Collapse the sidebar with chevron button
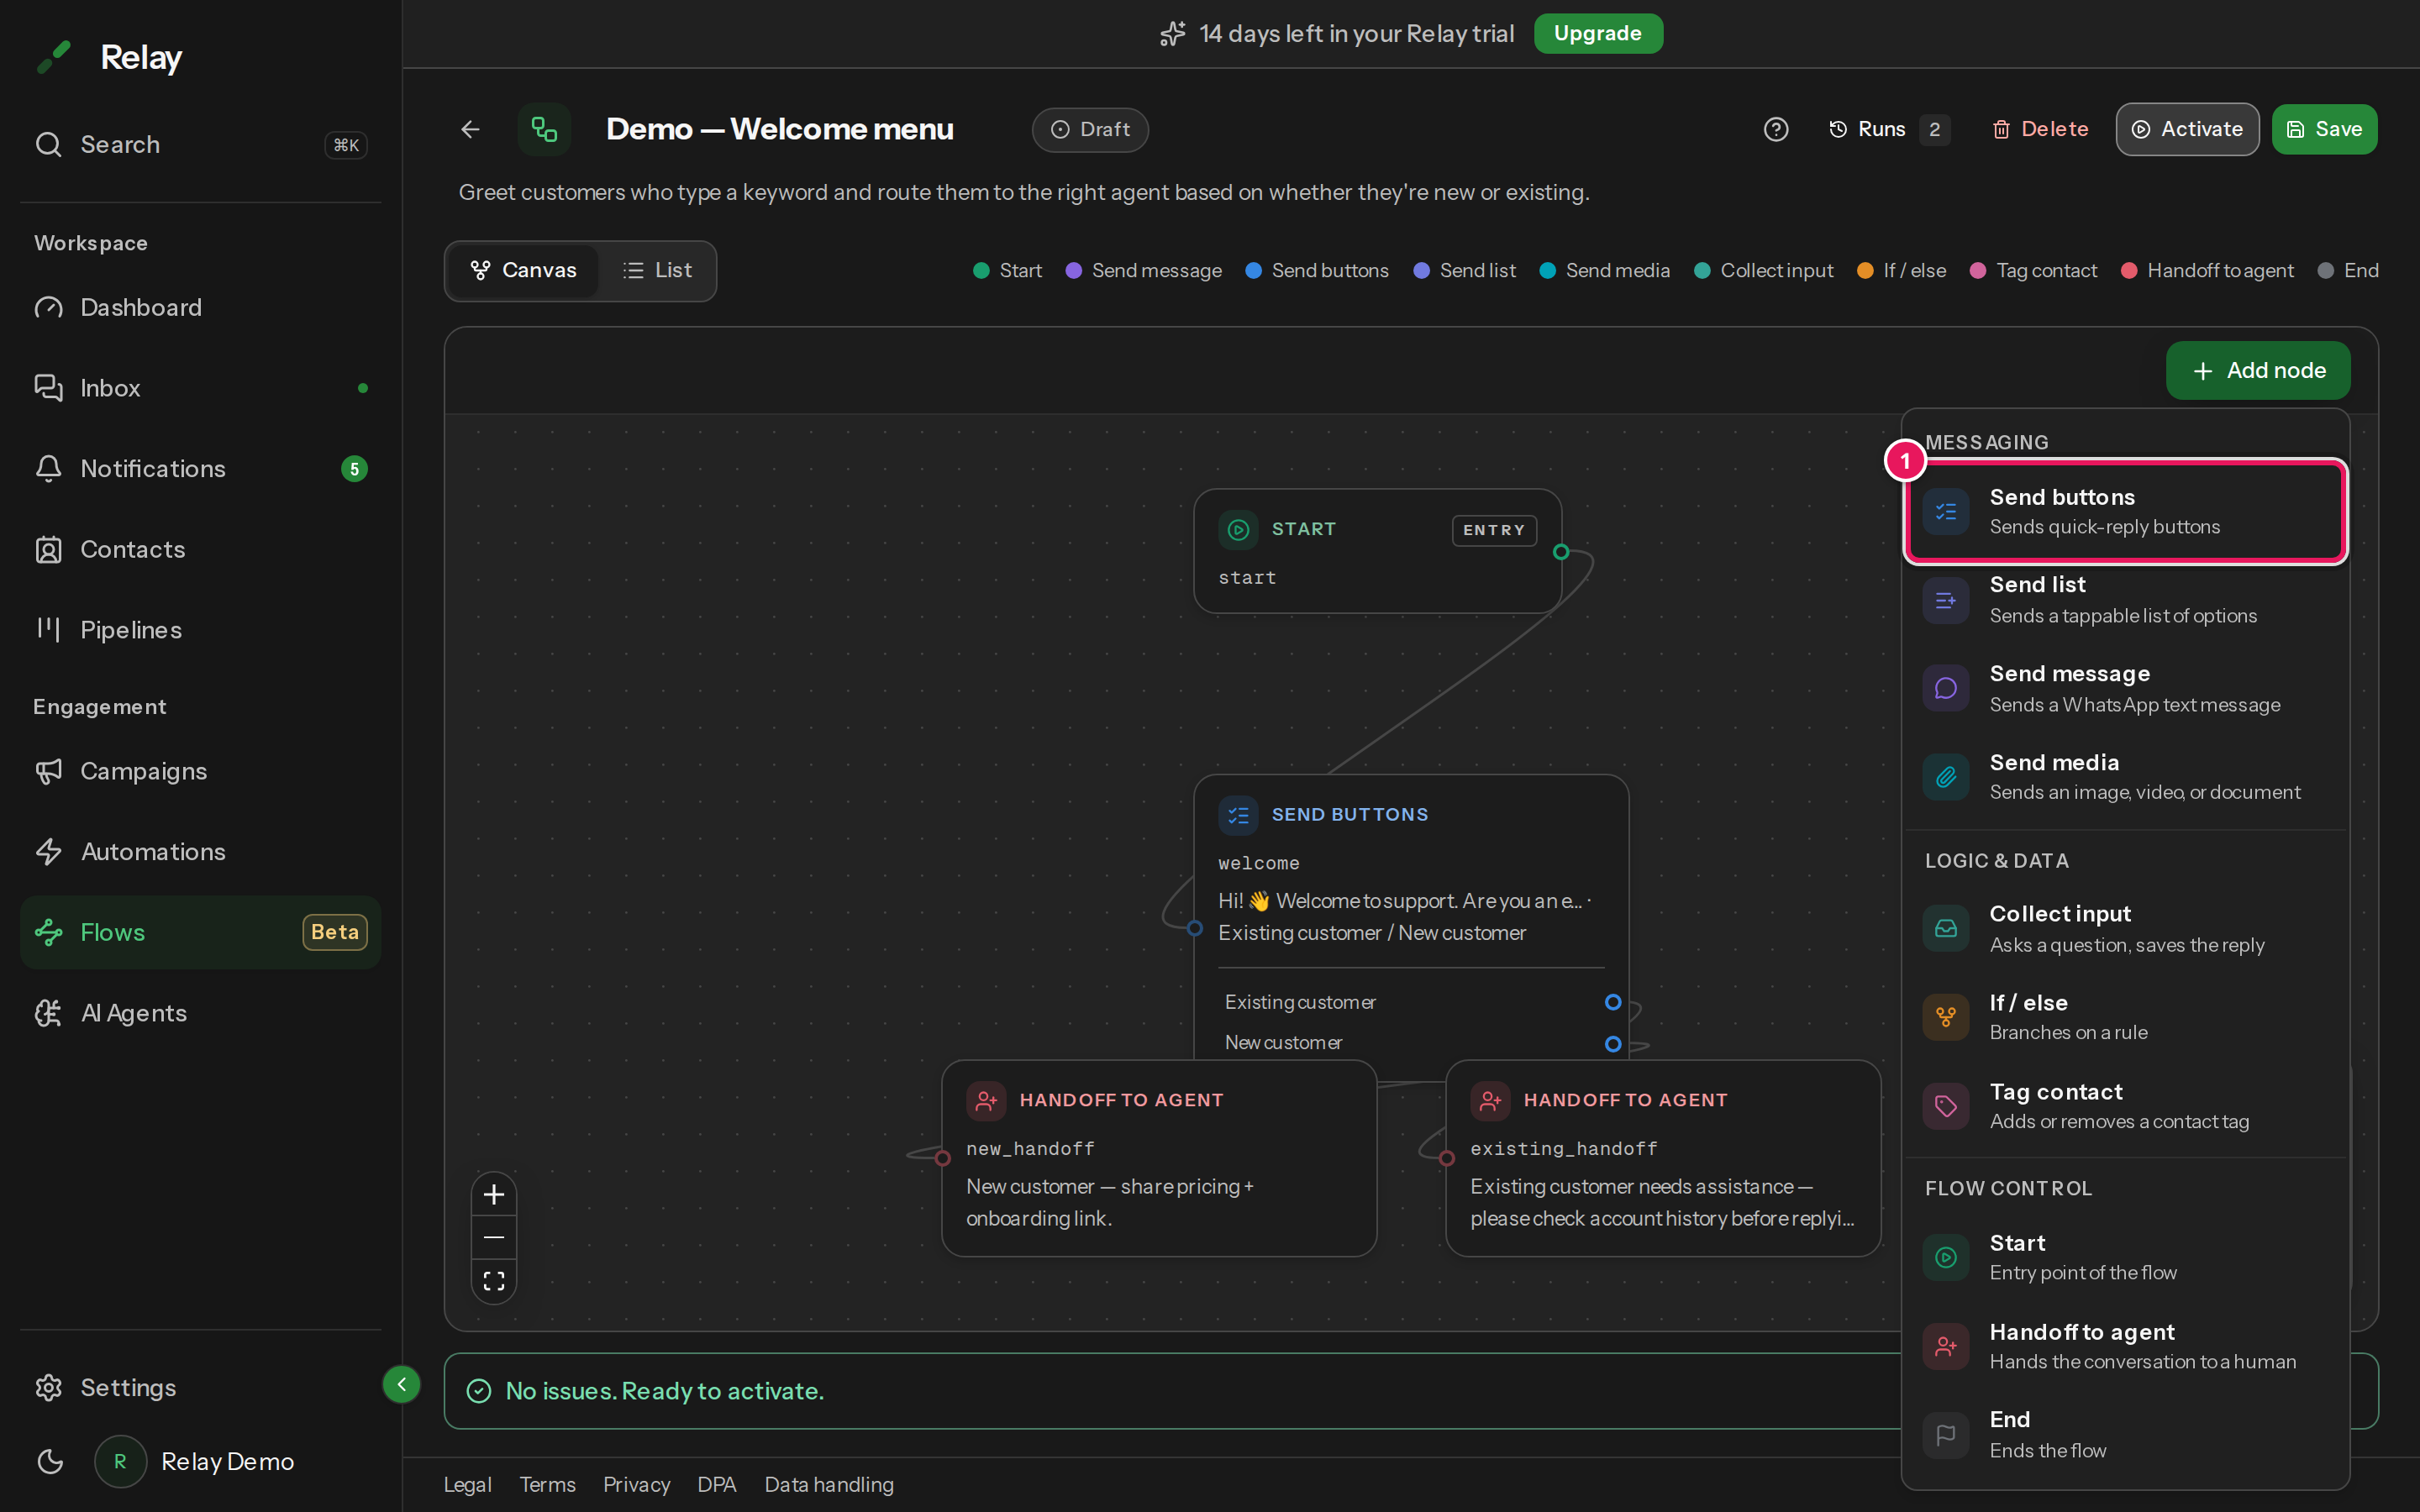The height and width of the screenshot is (1512, 2420). click(x=401, y=1384)
